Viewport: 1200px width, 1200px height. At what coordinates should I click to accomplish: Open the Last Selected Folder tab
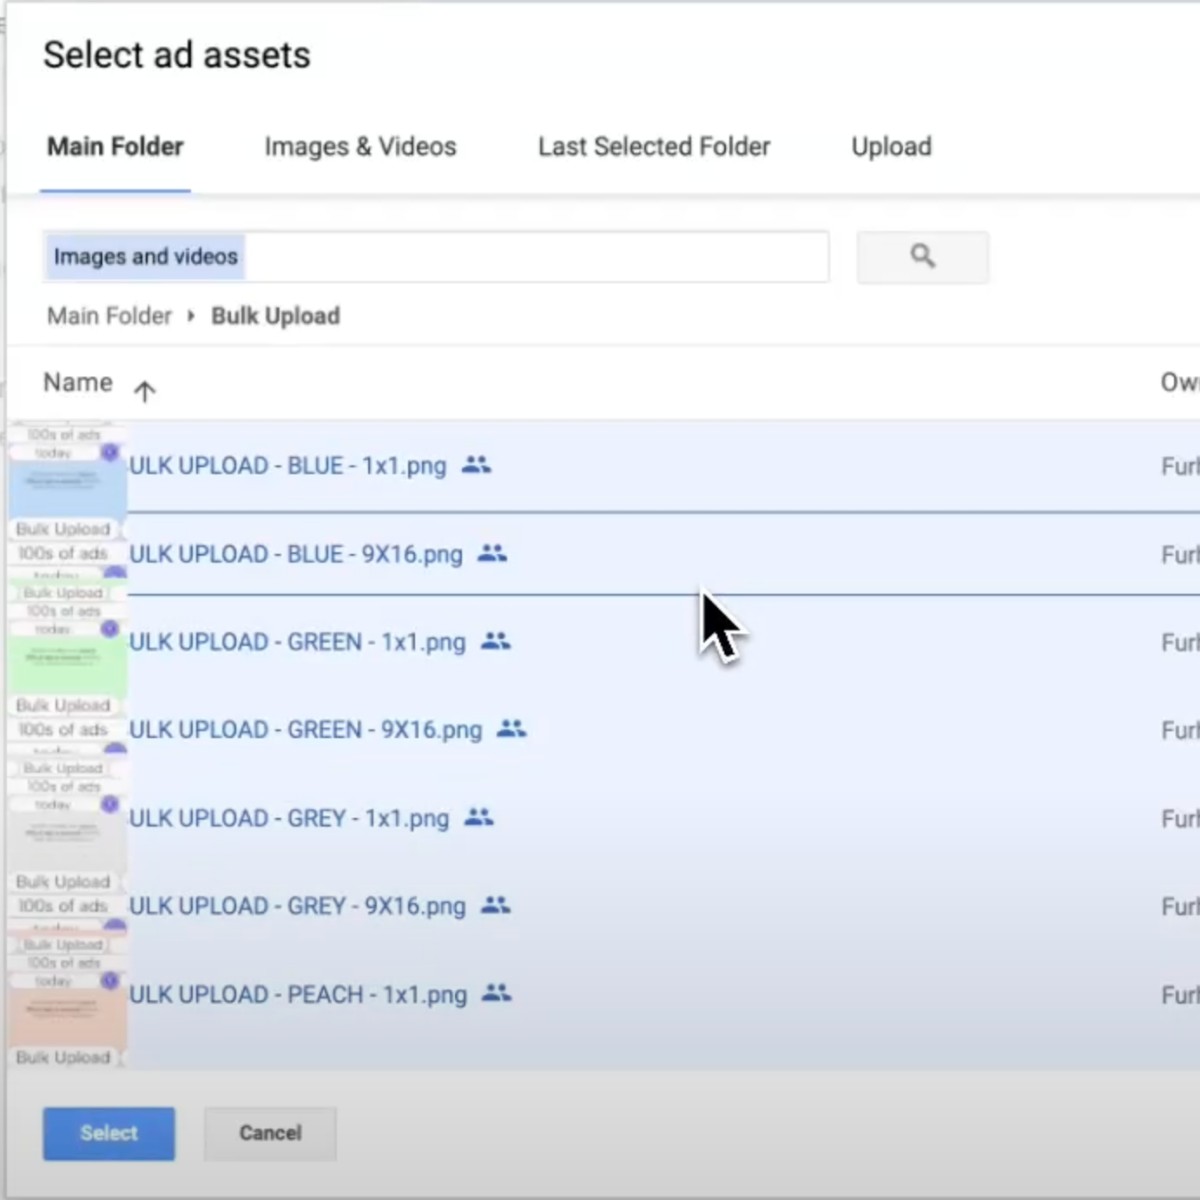click(x=654, y=147)
